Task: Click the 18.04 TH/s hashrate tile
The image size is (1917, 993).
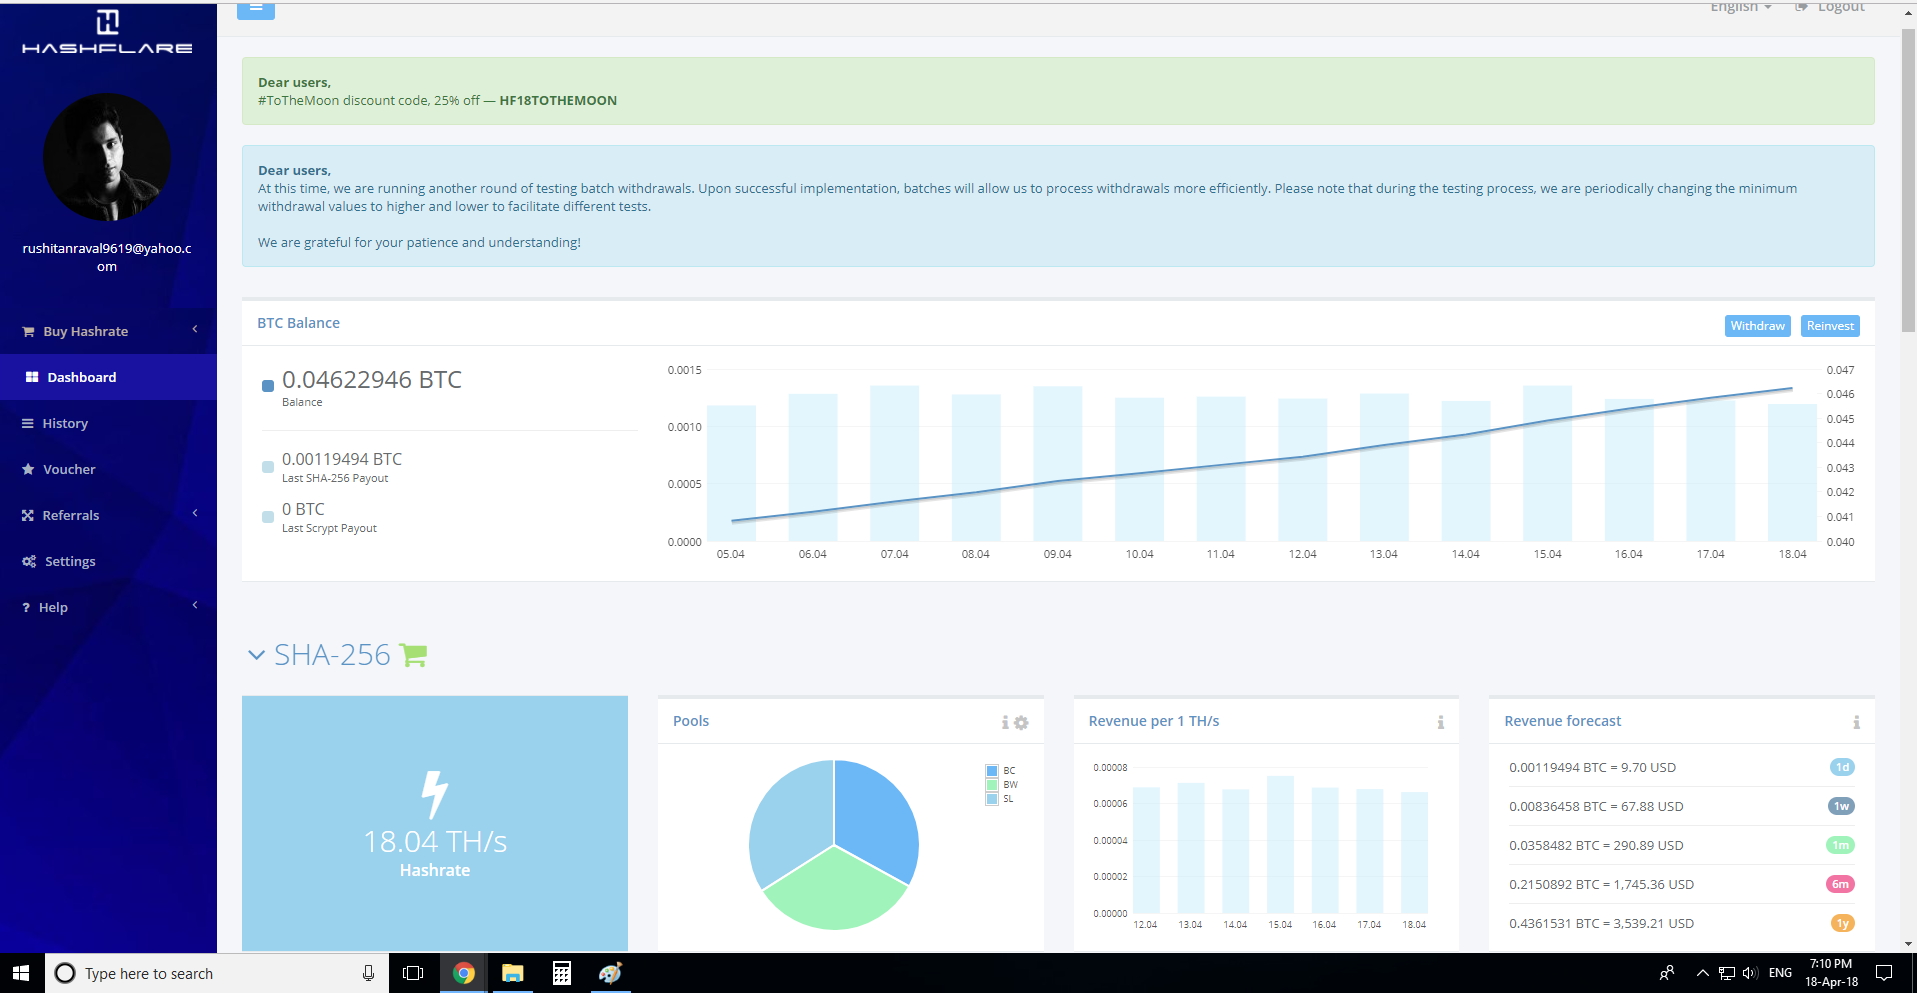Action: point(435,823)
